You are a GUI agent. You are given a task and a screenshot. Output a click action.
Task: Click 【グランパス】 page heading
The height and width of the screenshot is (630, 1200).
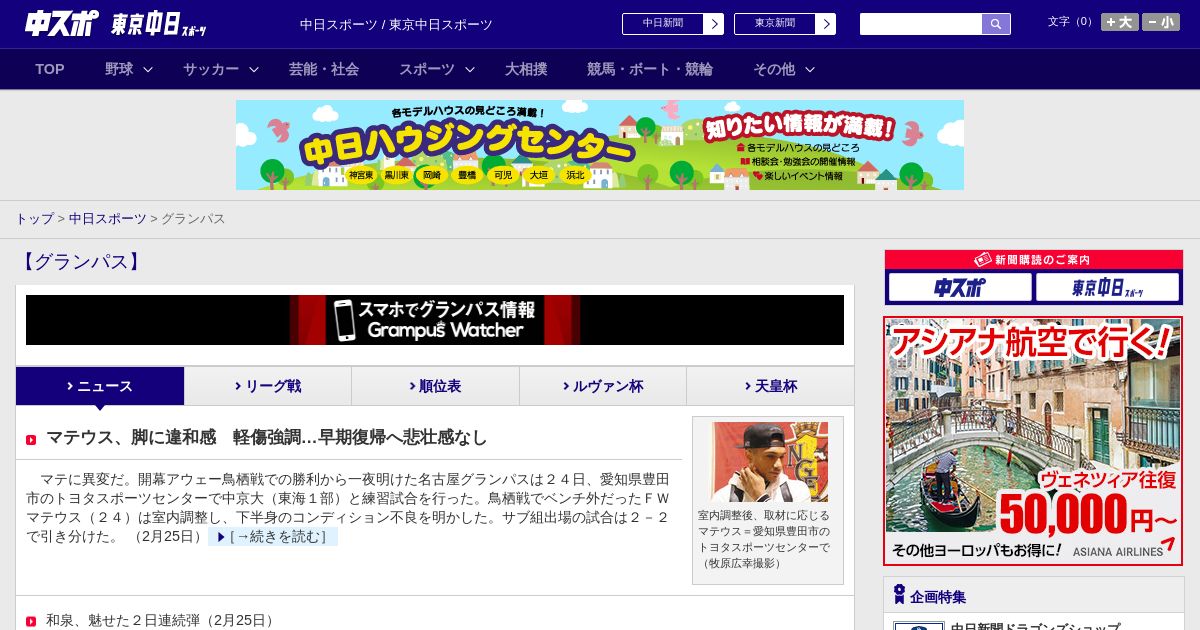point(80,262)
